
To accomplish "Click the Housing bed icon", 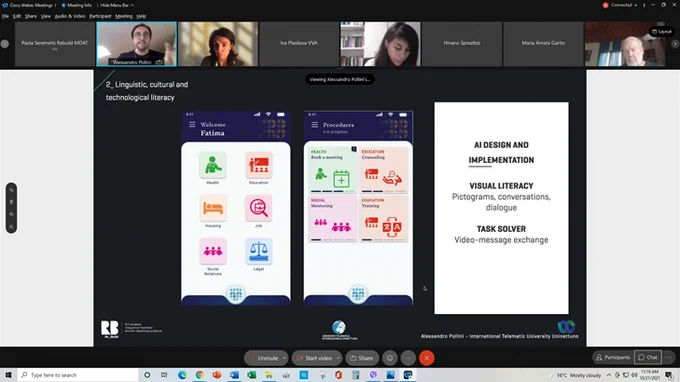I will pos(212,208).
